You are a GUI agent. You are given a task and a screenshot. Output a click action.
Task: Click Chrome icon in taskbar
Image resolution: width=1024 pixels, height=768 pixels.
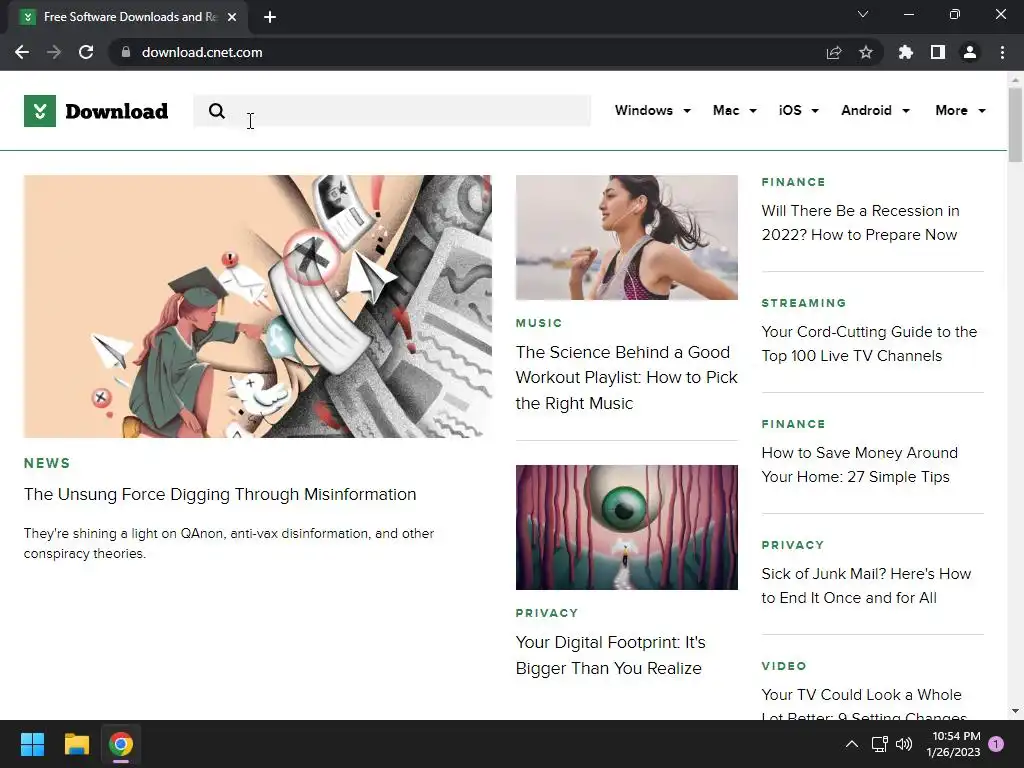[121, 744]
